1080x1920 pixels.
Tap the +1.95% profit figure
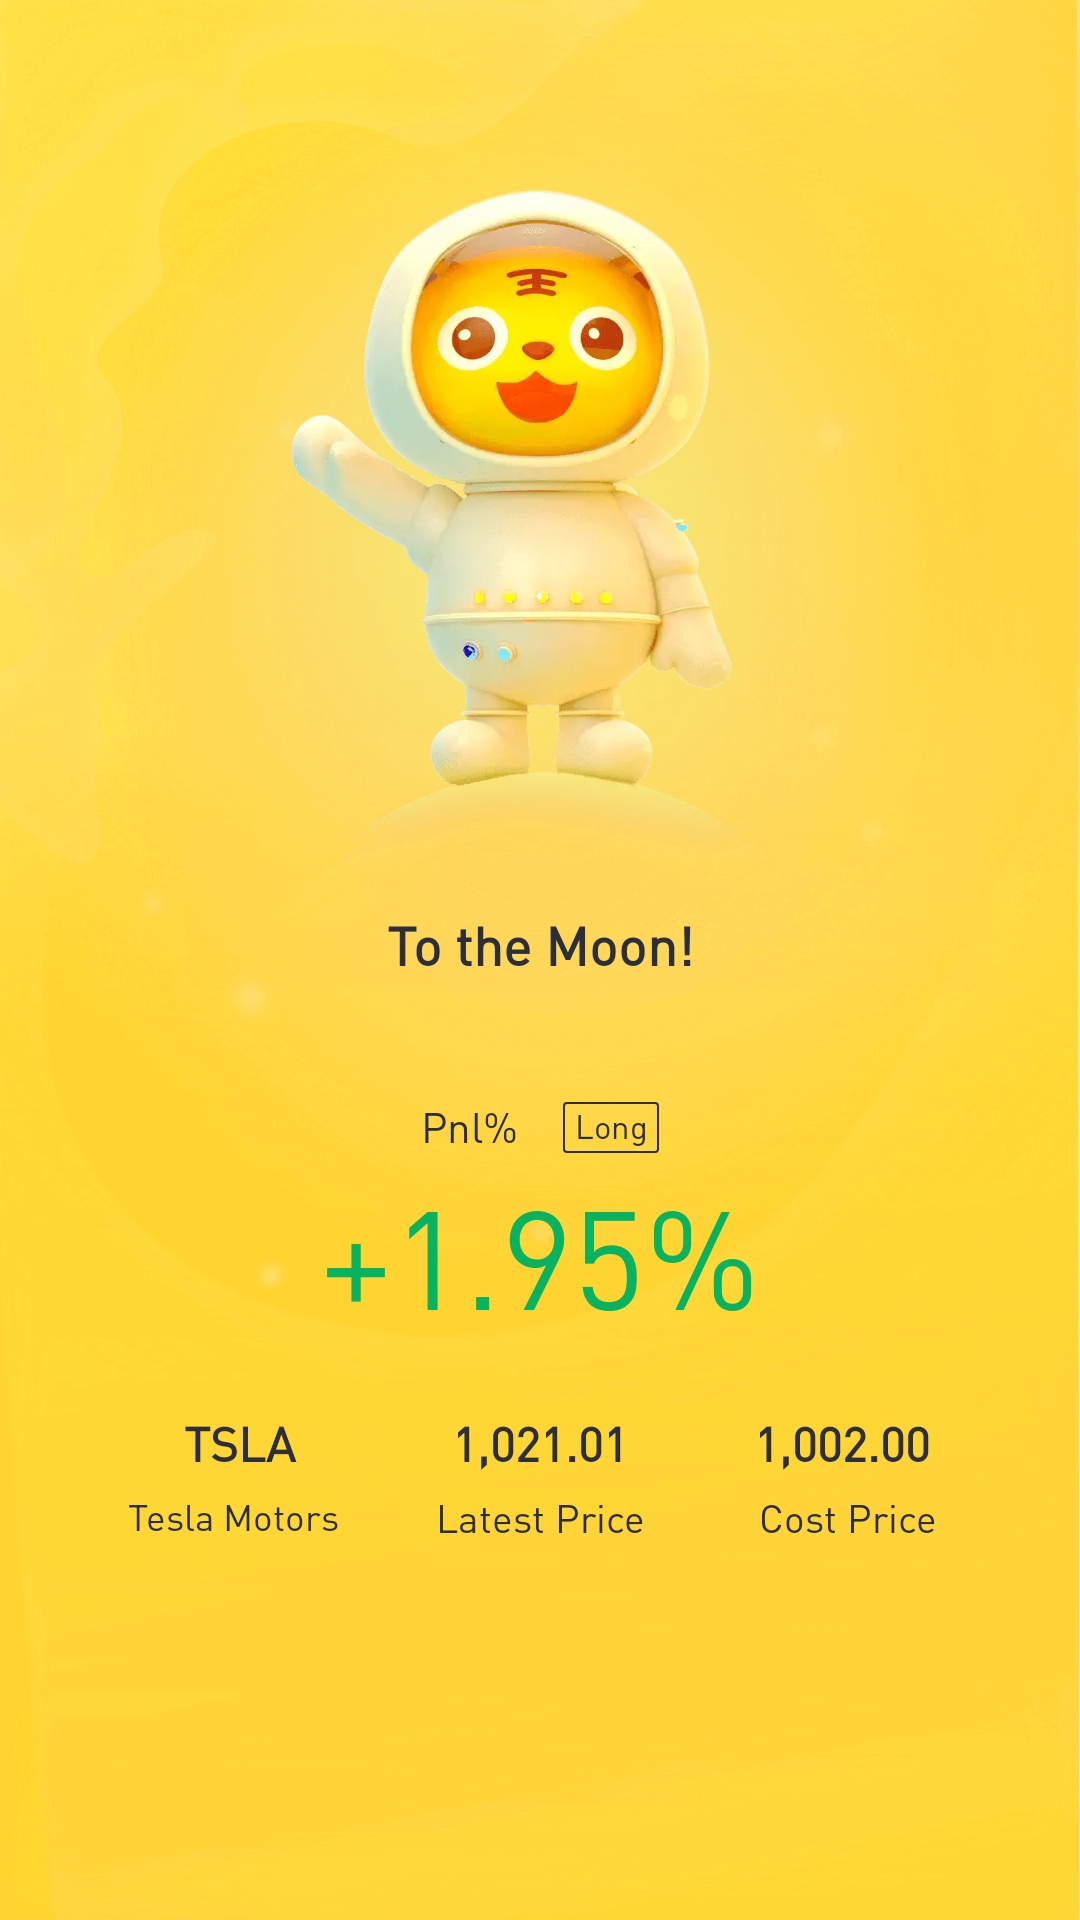pyautogui.click(x=540, y=1261)
